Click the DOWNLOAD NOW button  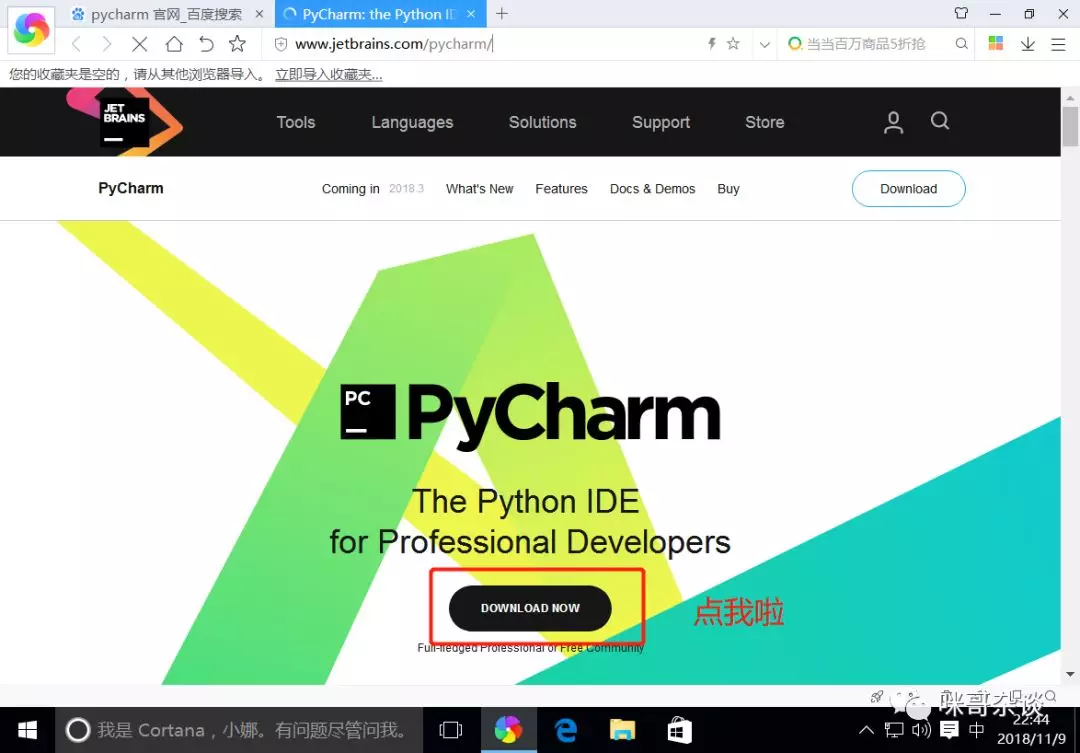point(530,608)
